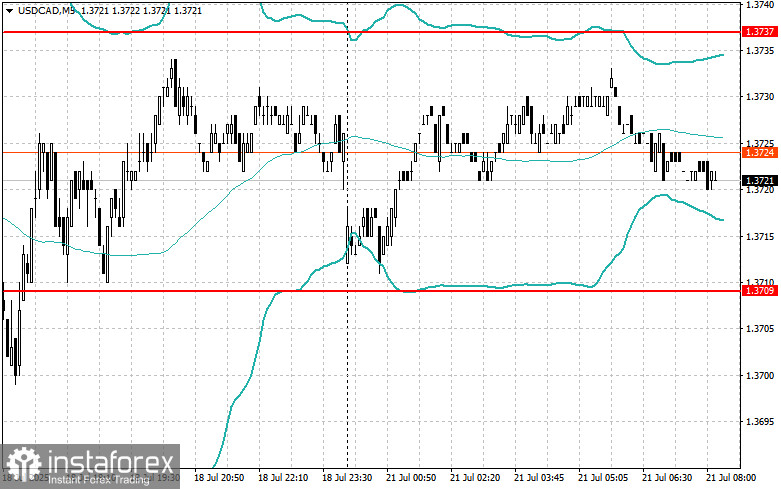Screen dimensions: 781x489
Task: Click the 1.3700 price scale value
Action: click(x=759, y=375)
